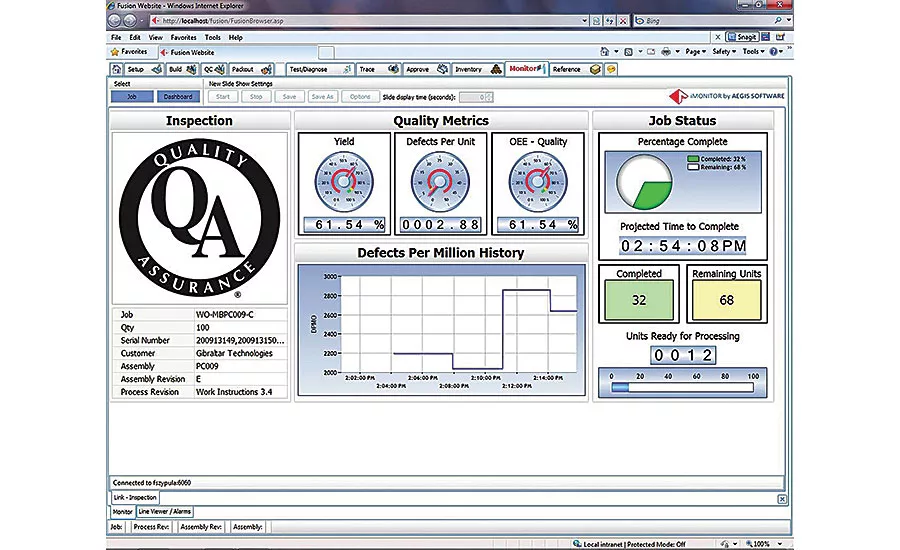Open the Packout module tab

pyautogui.click(x=251, y=69)
